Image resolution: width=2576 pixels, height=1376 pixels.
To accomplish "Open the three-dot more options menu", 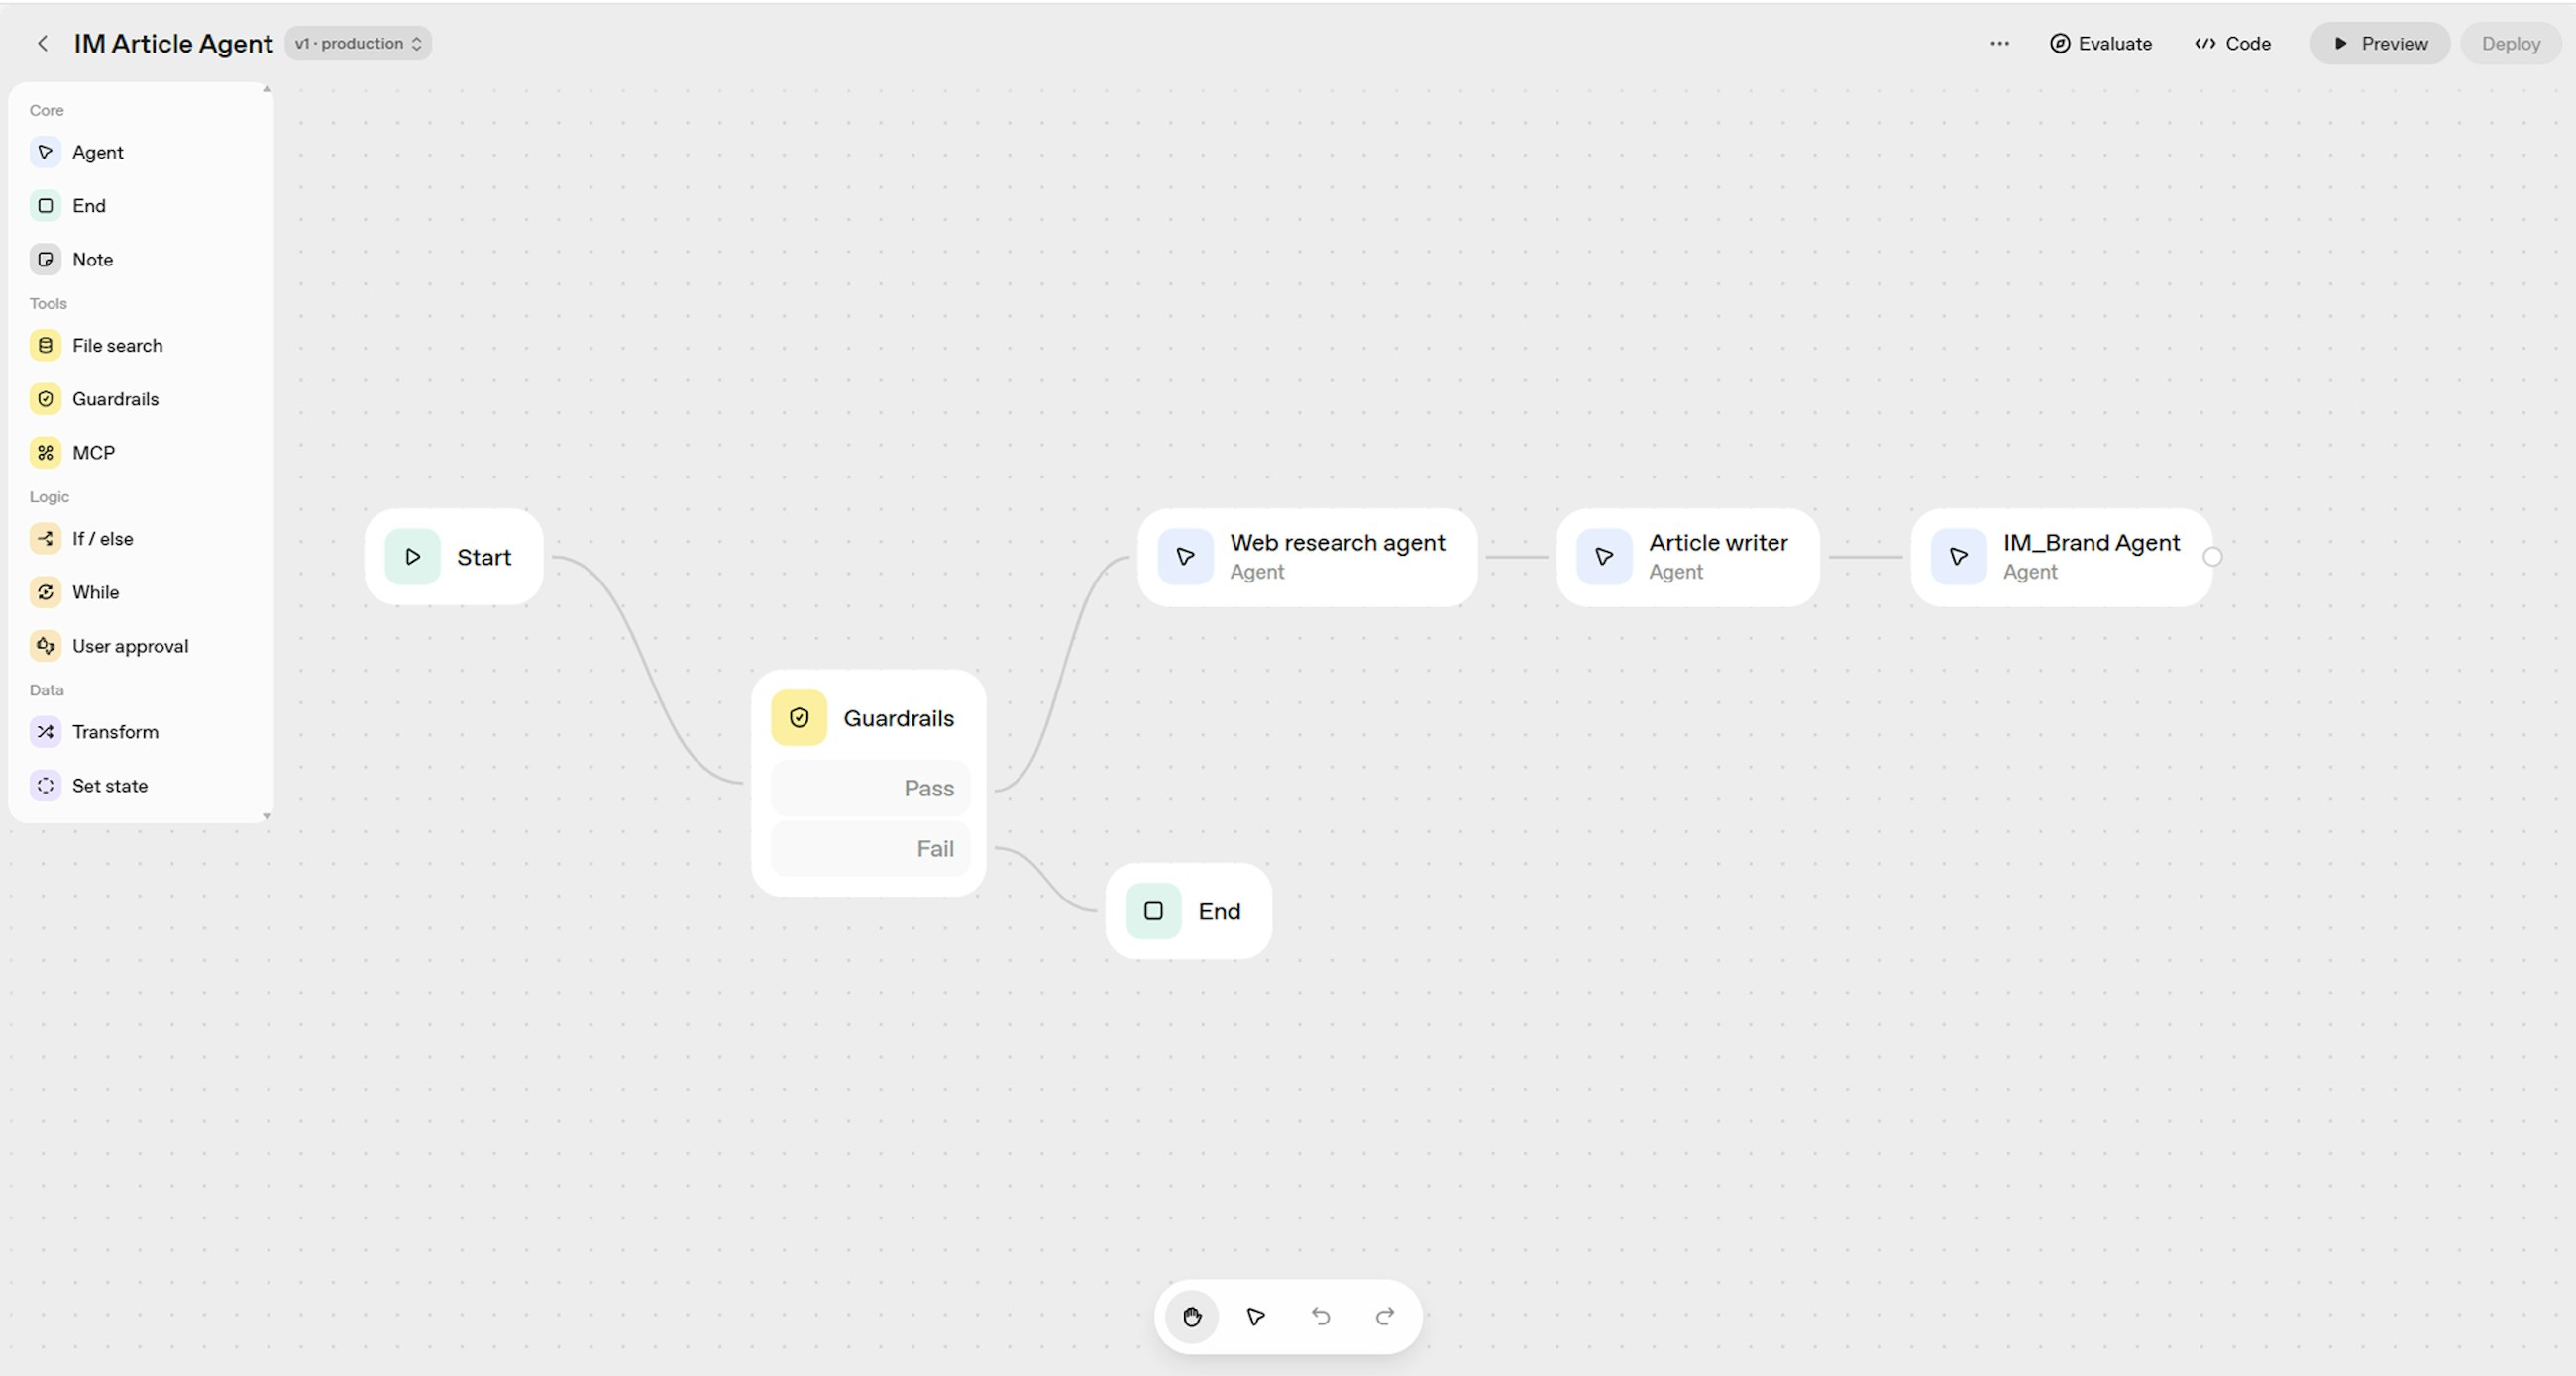I will coord(1999,43).
